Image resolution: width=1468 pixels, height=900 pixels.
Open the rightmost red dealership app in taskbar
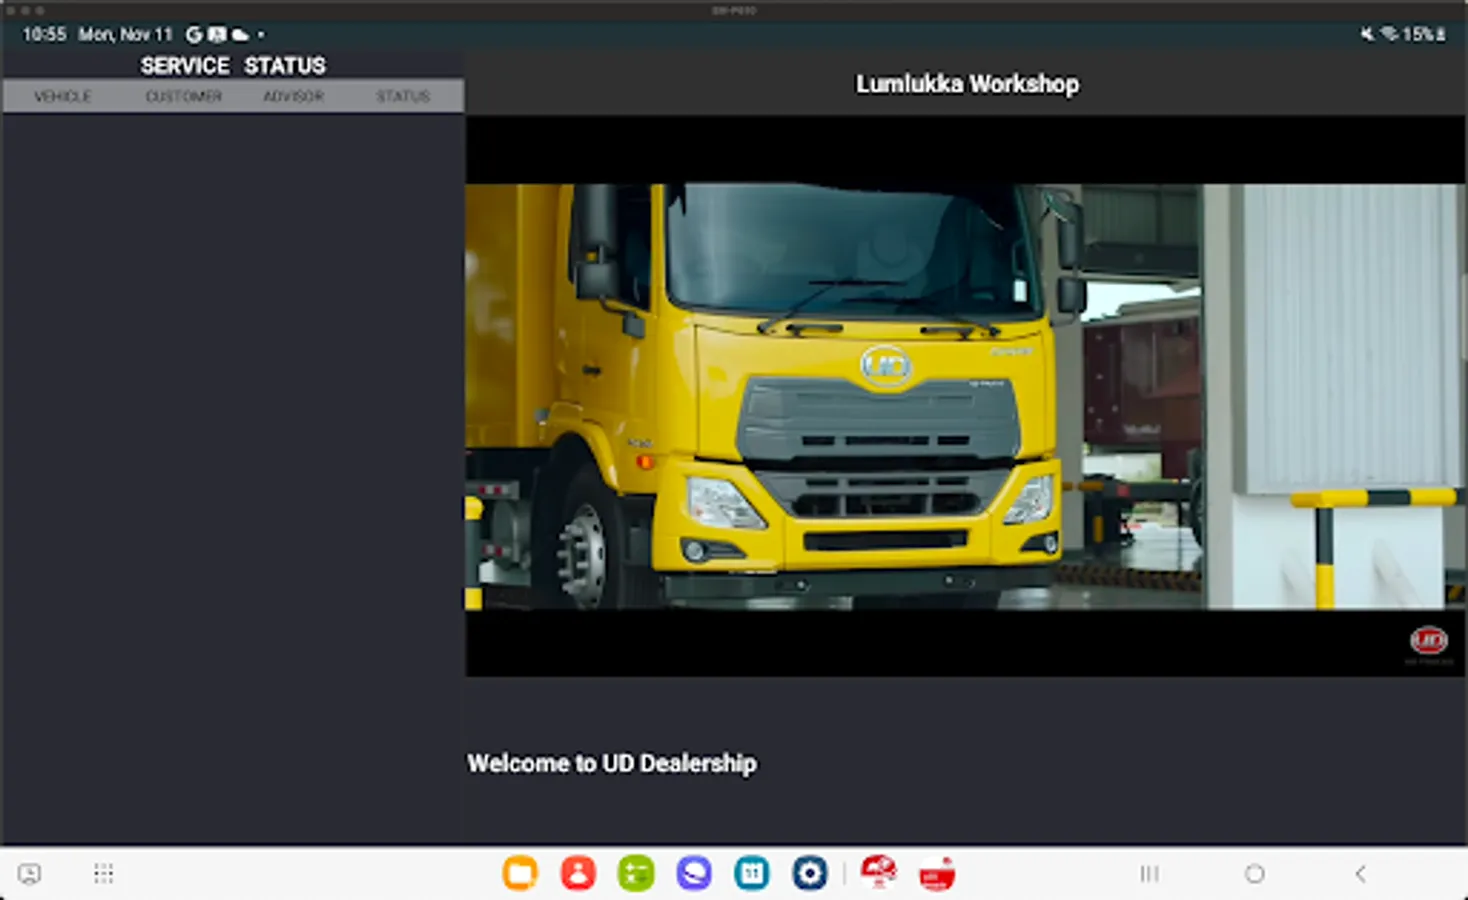pos(938,872)
